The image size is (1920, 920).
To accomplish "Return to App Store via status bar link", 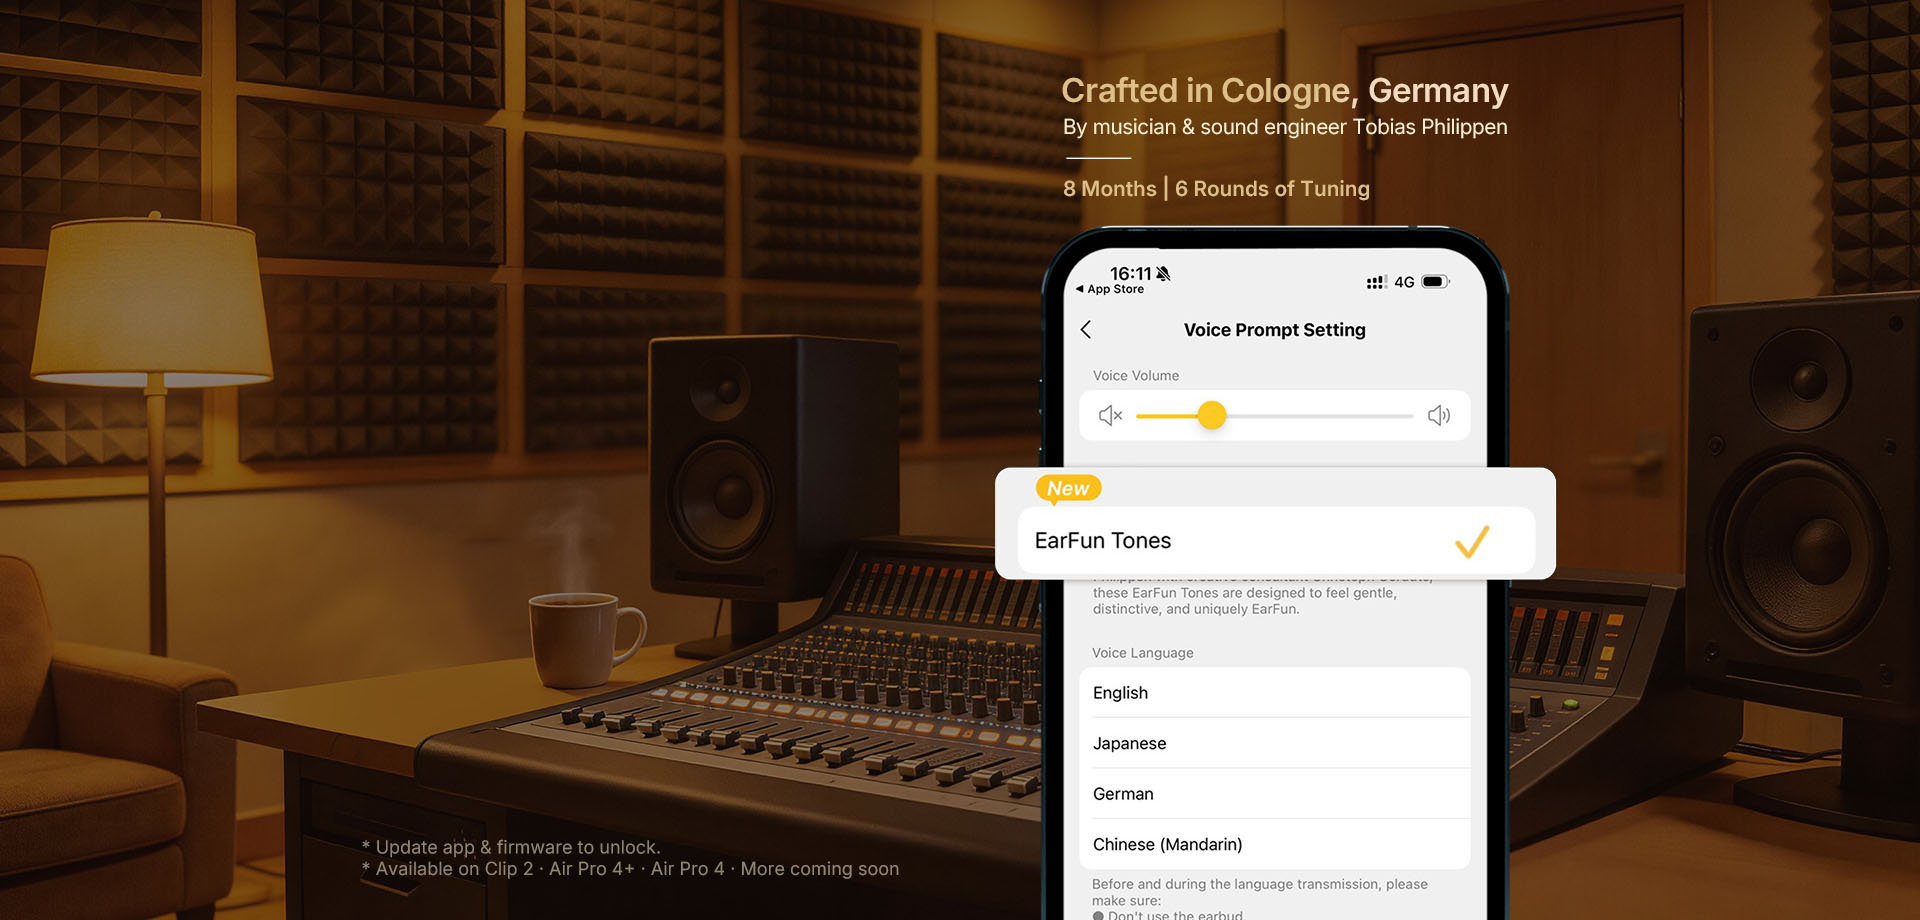I will [1110, 289].
